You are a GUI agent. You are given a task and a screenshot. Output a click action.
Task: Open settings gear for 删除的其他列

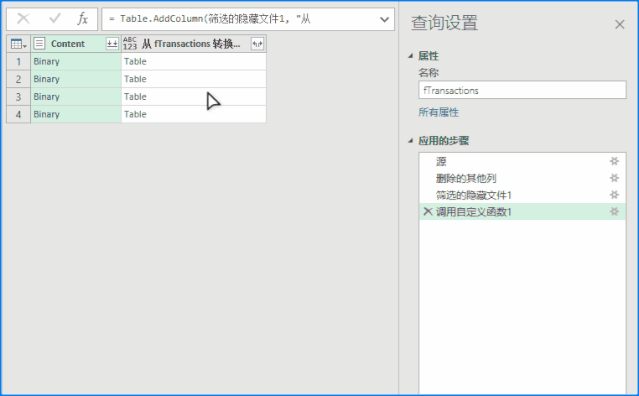point(614,178)
